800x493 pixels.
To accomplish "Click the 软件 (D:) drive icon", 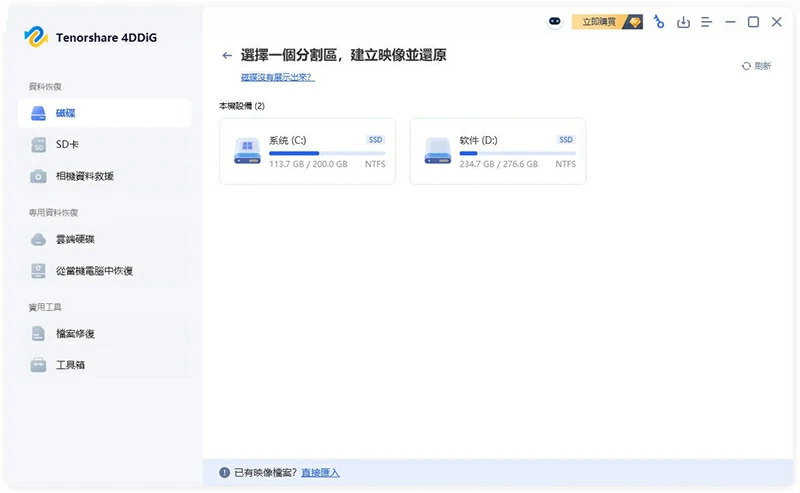I will (437, 151).
